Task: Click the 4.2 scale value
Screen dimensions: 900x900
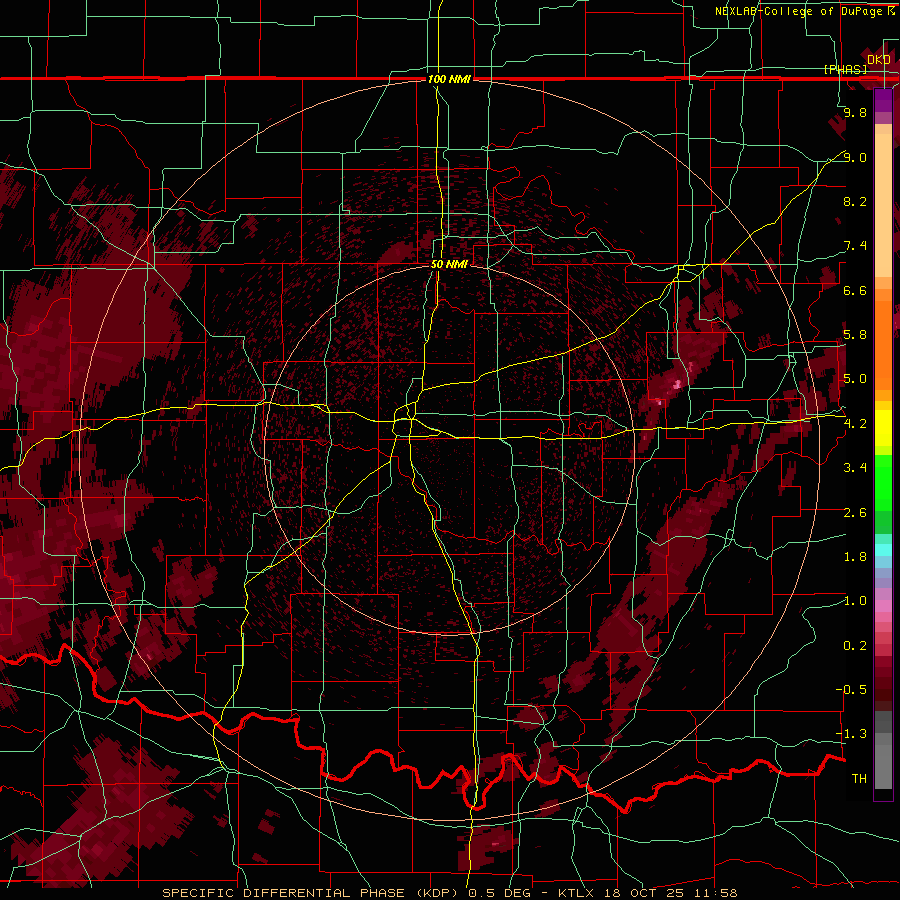Action: pyautogui.click(x=855, y=424)
